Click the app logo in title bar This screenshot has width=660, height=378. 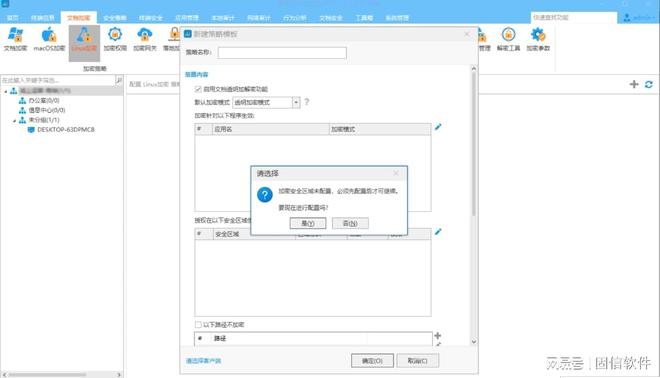(5, 4)
